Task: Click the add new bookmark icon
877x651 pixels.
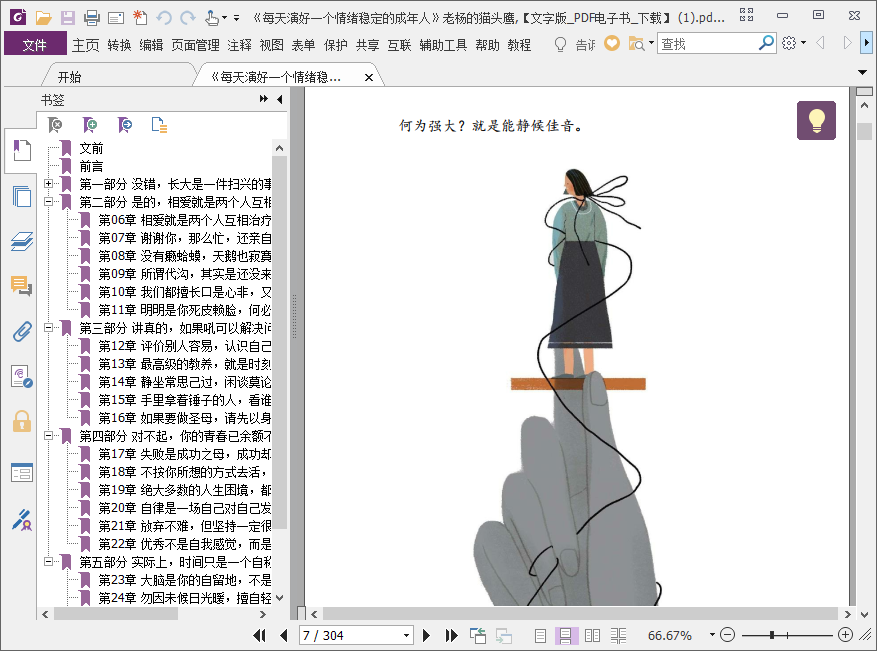Action: 89,125
